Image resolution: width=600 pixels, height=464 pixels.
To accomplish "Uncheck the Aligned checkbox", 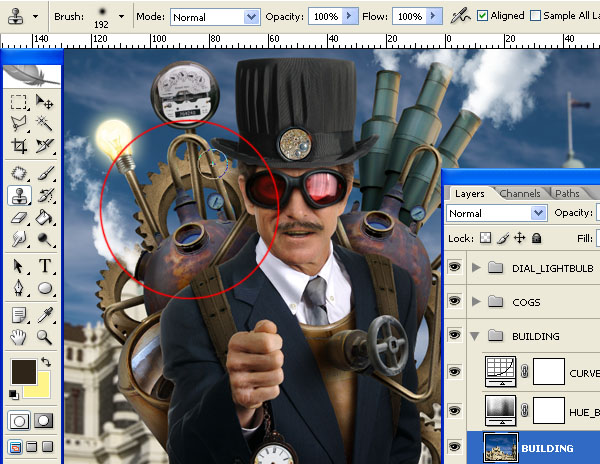I will (x=482, y=16).
